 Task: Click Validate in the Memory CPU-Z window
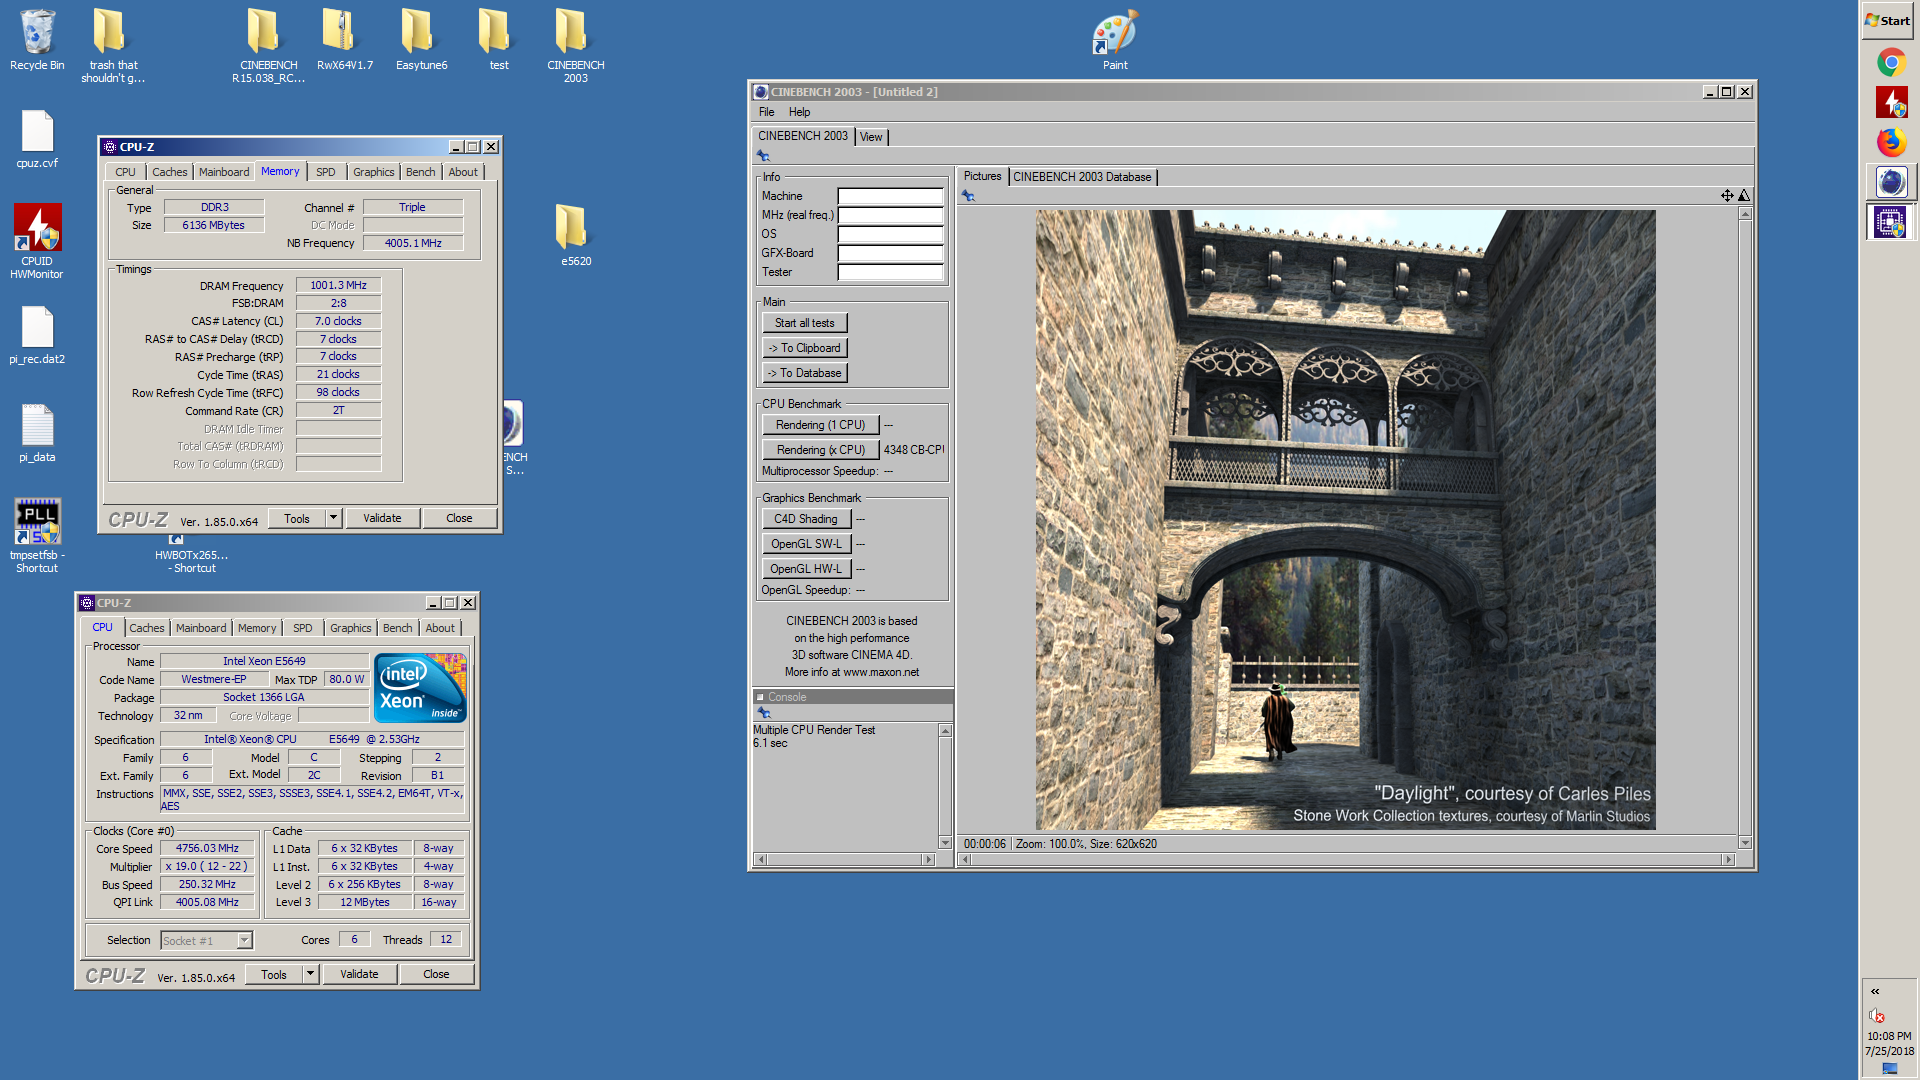[382, 518]
